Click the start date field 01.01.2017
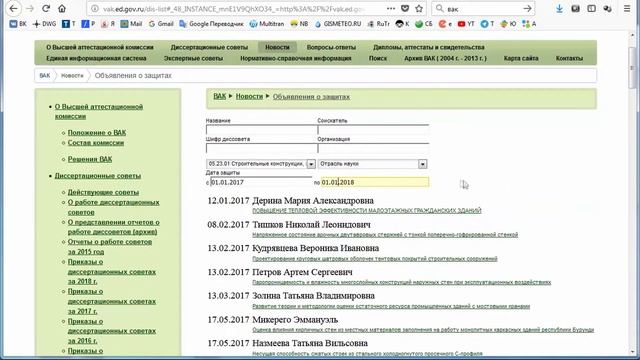 click(261, 182)
